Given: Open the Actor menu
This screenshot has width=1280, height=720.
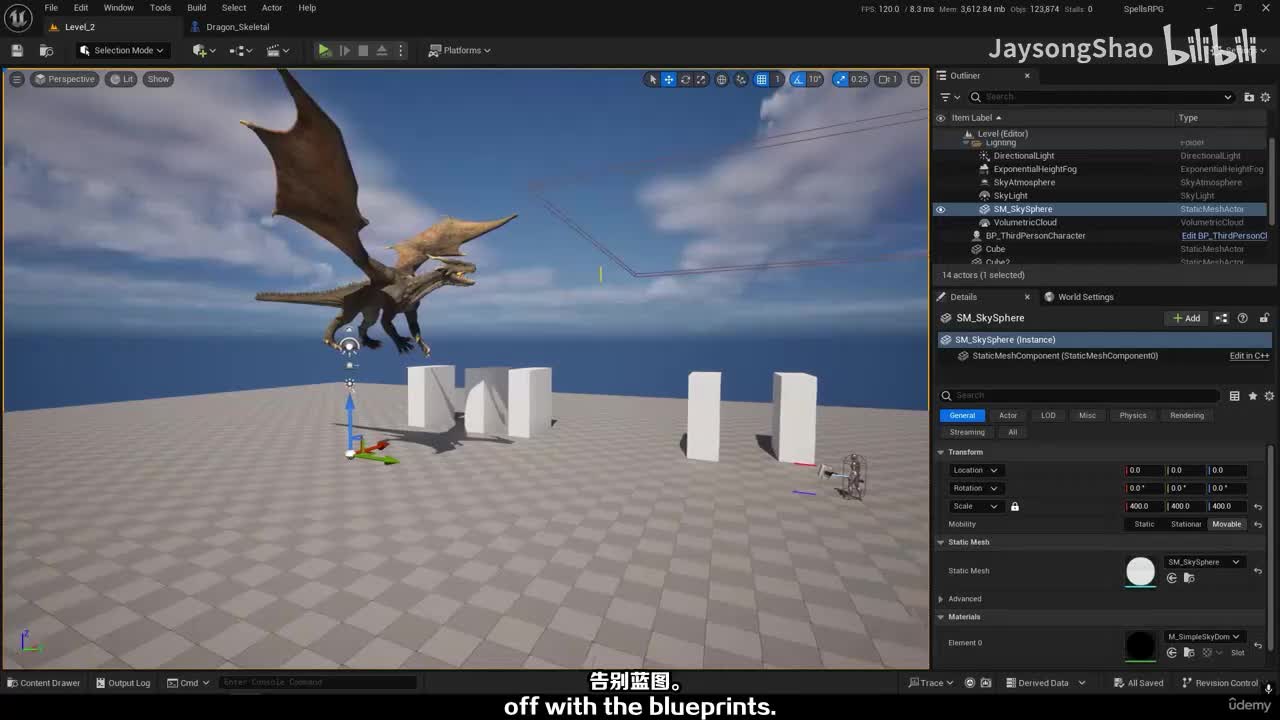Looking at the screenshot, I should (272, 8).
